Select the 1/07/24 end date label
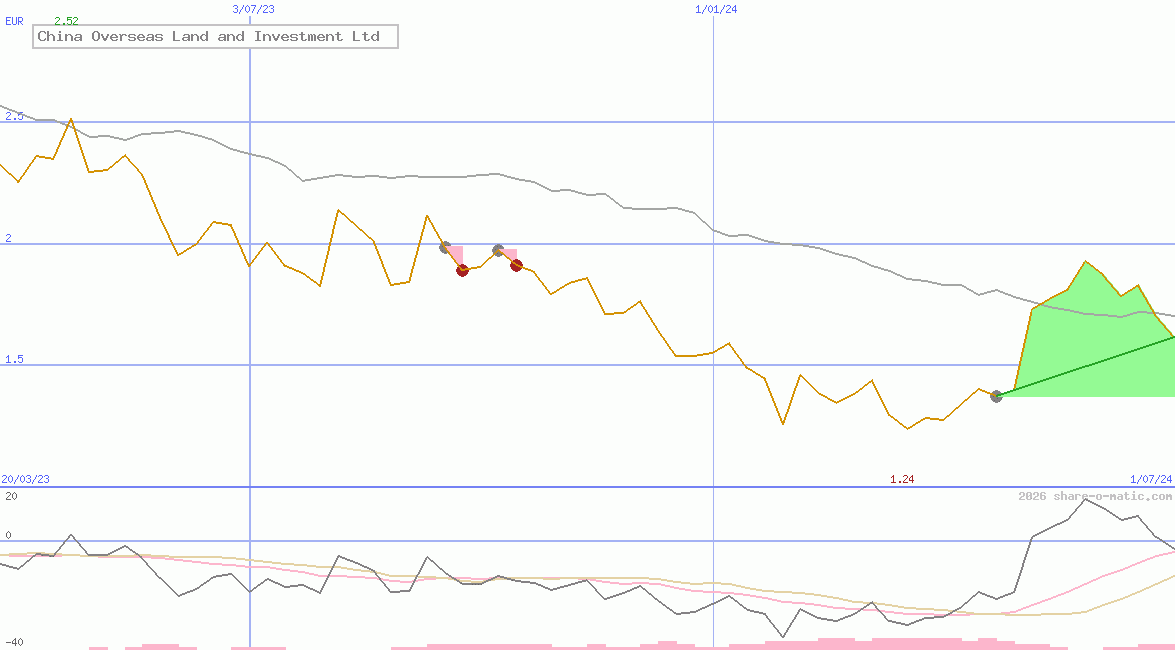The width and height of the screenshot is (1175, 650). click(x=1151, y=479)
